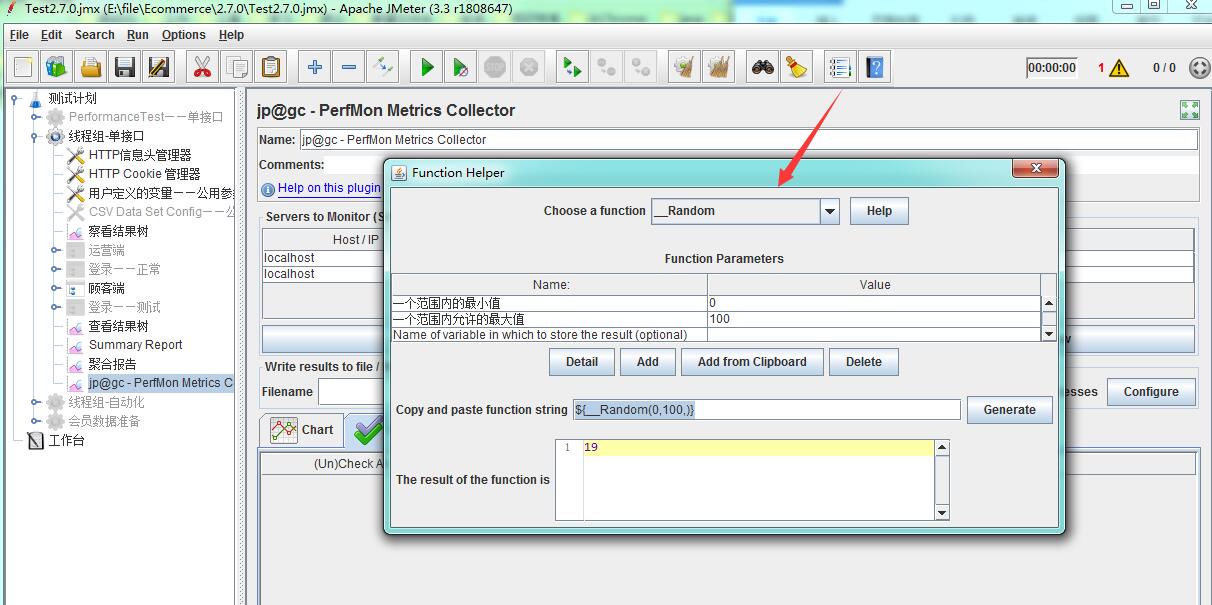Image resolution: width=1212 pixels, height=605 pixels.
Task: Open the Options menu
Action: coord(184,35)
